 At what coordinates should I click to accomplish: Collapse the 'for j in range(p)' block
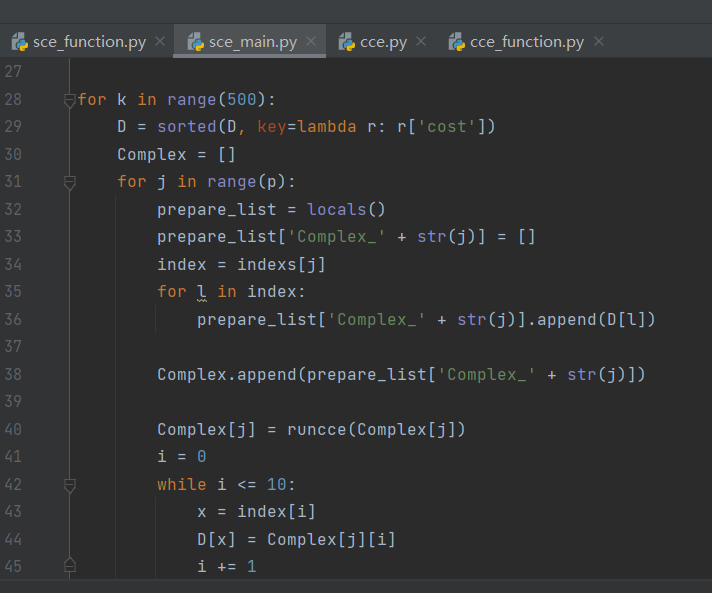point(69,183)
